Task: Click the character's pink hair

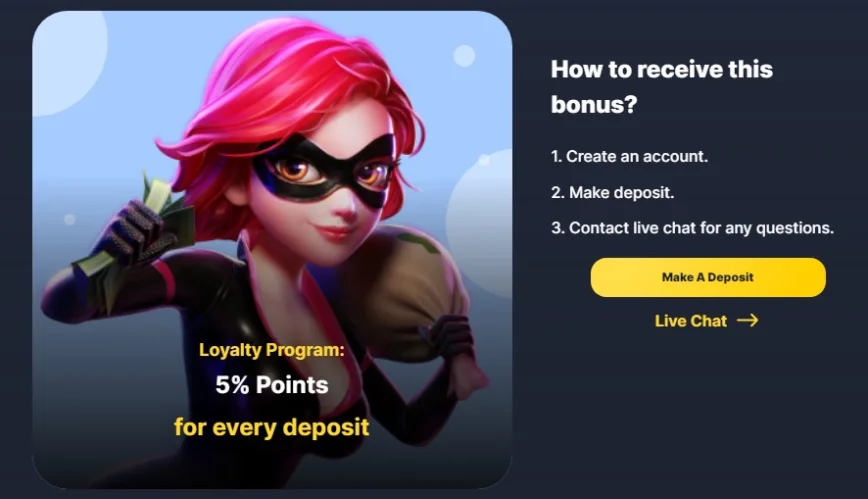Action: pyautogui.click(x=288, y=89)
